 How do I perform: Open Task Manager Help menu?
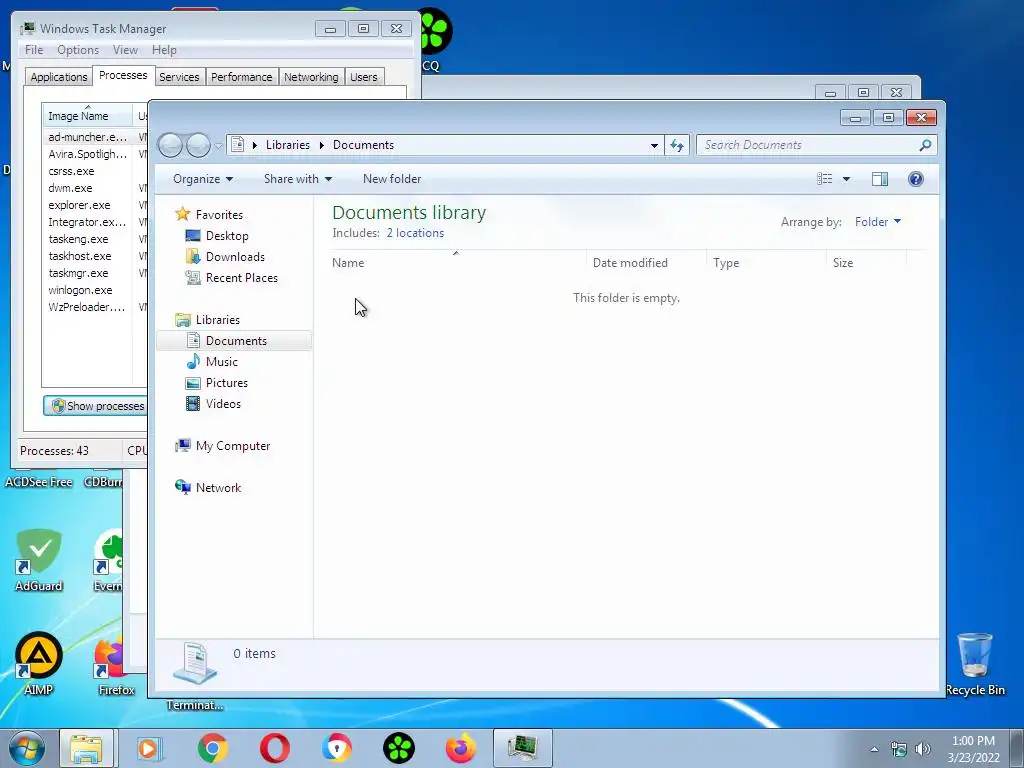click(164, 50)
